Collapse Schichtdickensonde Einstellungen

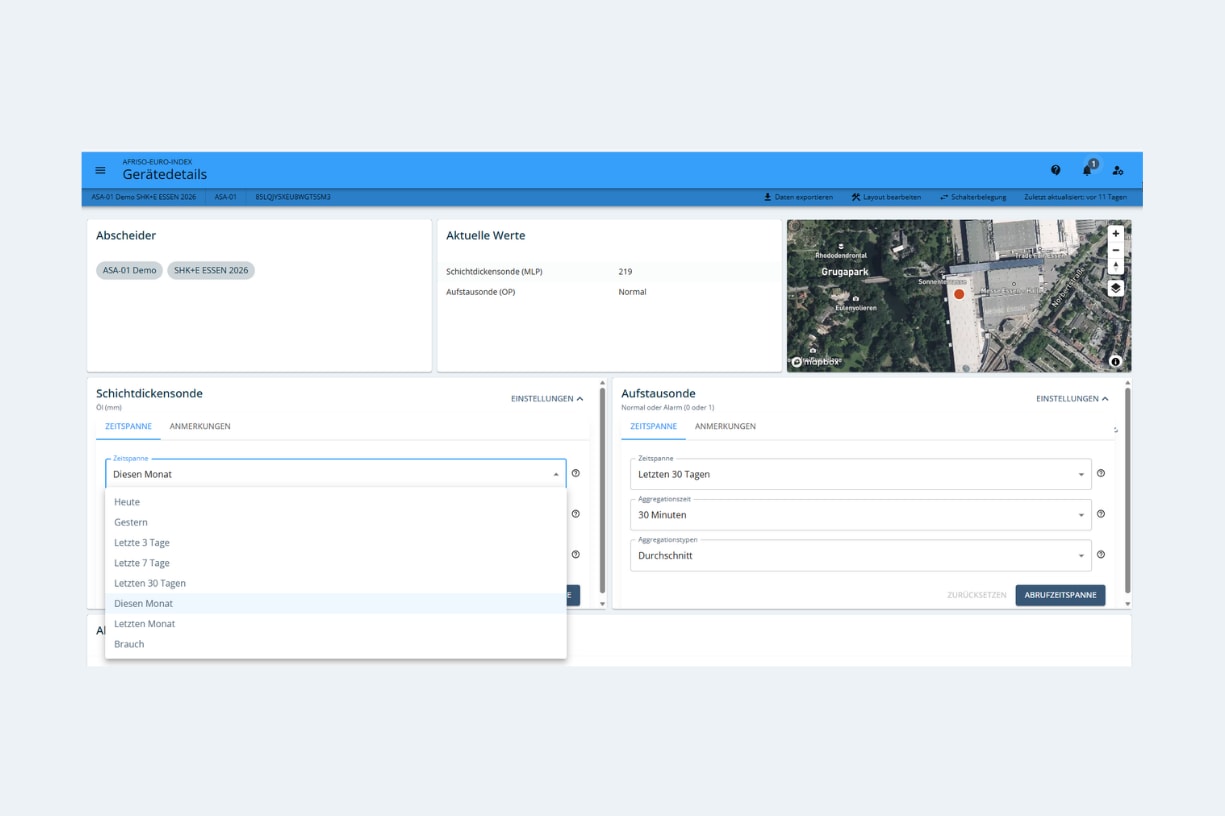tap(547, 398)
